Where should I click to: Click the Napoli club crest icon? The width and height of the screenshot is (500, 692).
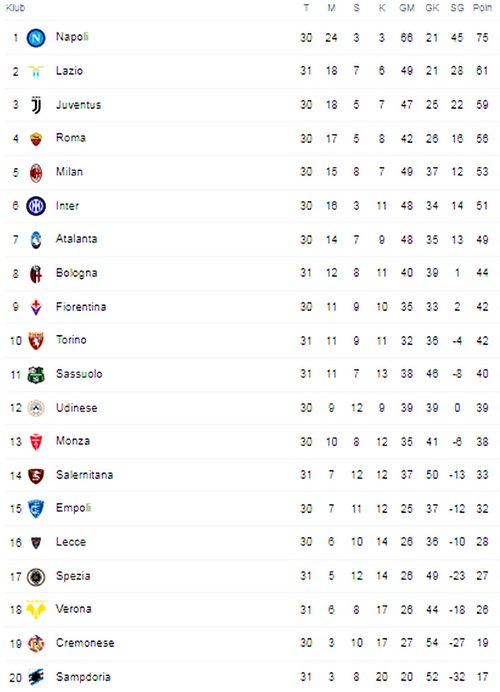click(x=36, y=38)
